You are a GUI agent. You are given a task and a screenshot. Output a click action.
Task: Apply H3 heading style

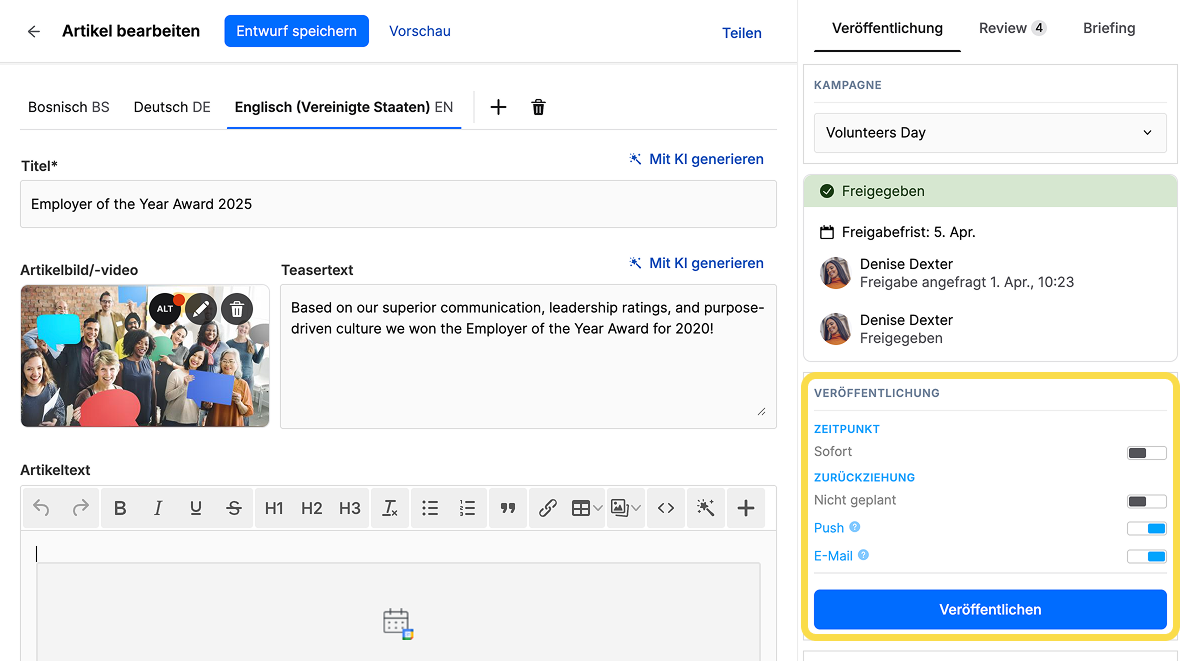350,508
